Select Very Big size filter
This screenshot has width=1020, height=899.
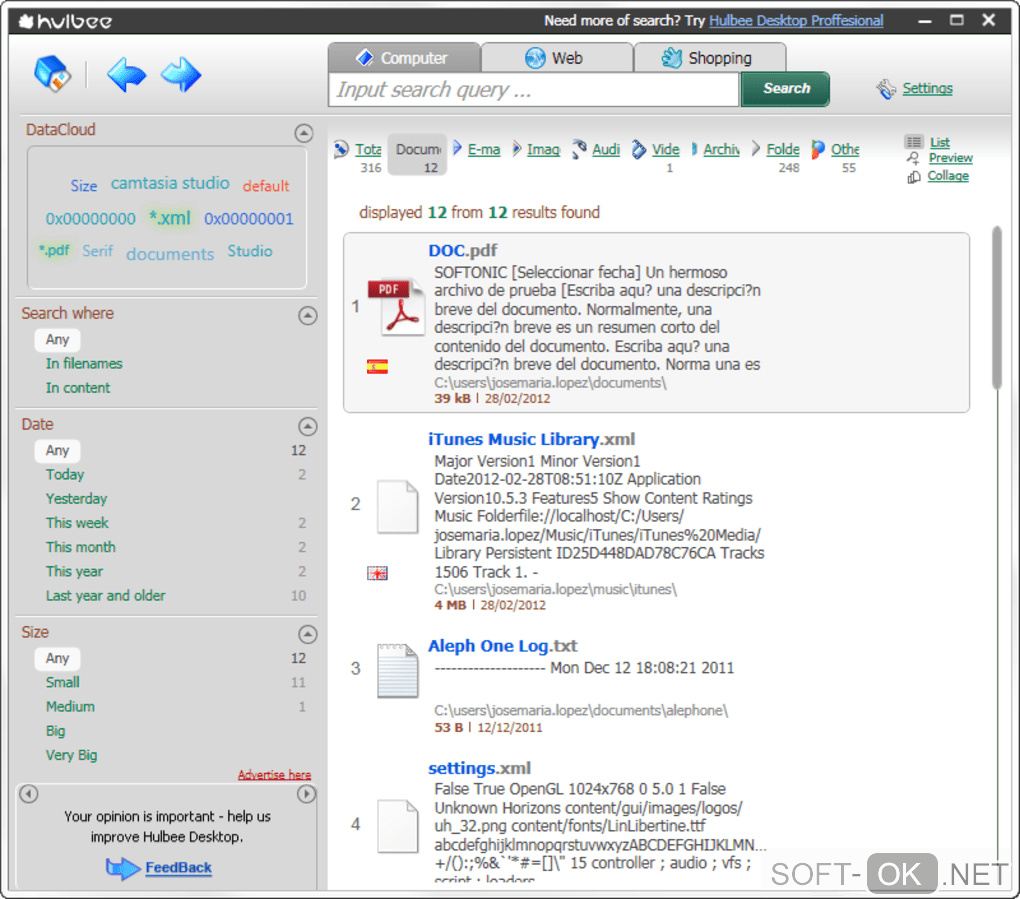[72, 755]
